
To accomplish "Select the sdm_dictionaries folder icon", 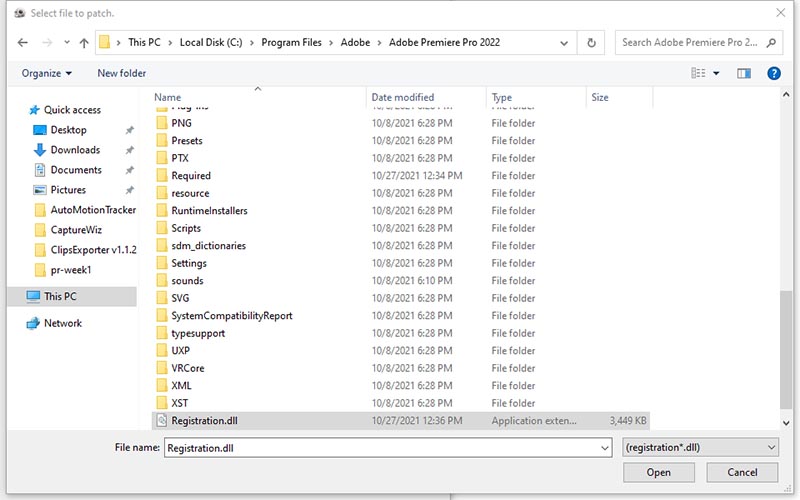I will (x=162, y=245).
